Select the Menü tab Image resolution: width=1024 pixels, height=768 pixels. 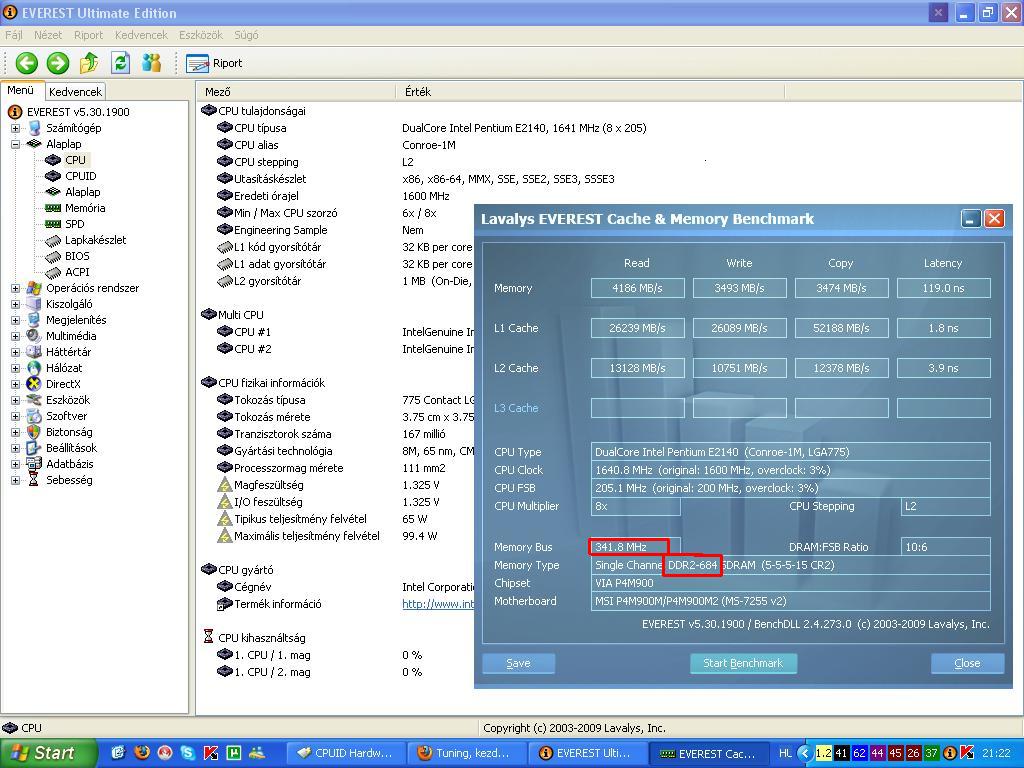tap(21, 91)
